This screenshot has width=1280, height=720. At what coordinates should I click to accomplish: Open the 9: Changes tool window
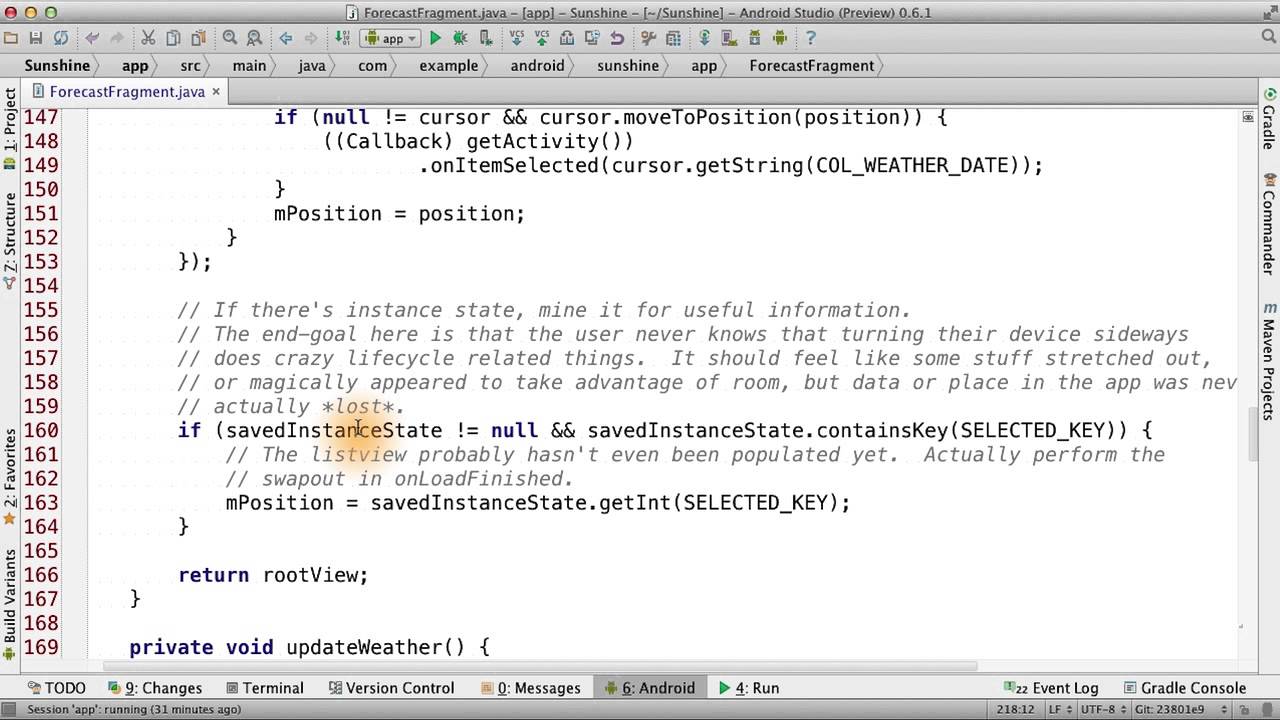pyautogui.click(x=154, y=688)
